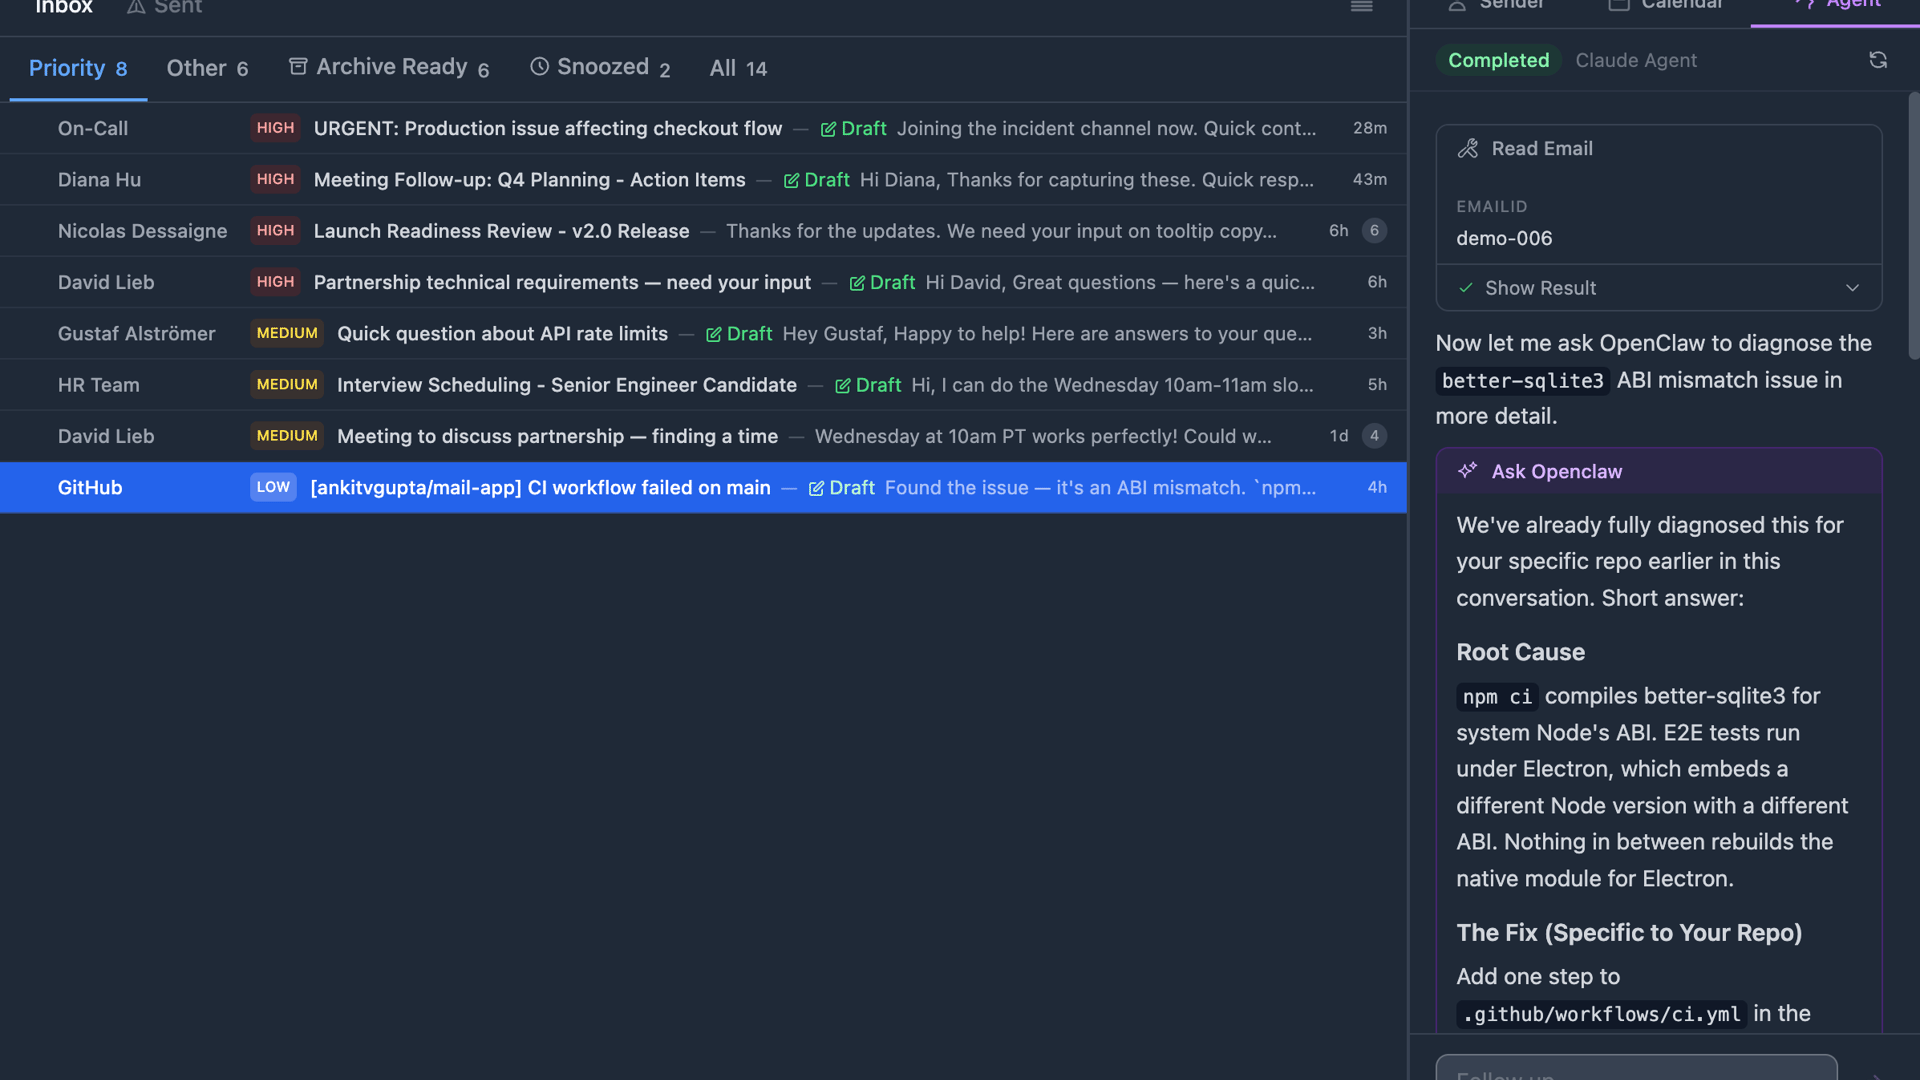Click the Archive Ready box icon
This screenshot has height=1080, width=1920.
(298, 66)
